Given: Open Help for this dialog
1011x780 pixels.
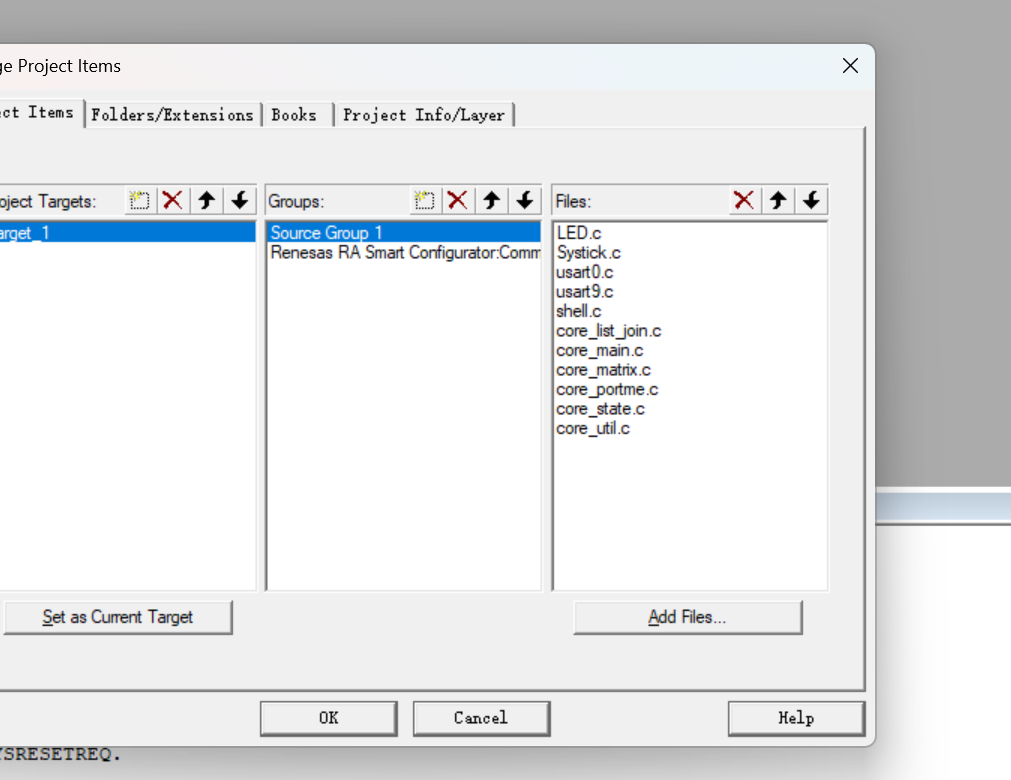Looking at the screenshot, I should 796,718.
